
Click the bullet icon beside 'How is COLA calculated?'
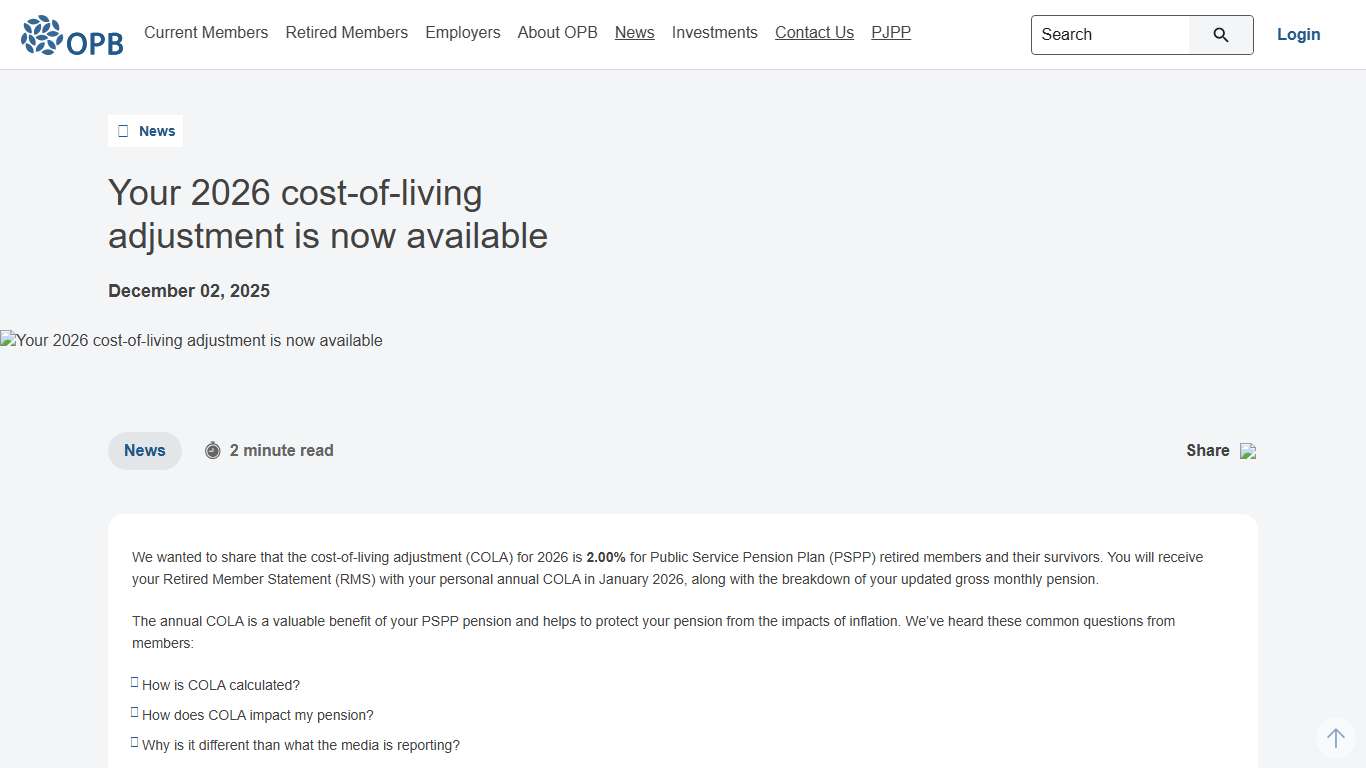[x=134, y=682]
